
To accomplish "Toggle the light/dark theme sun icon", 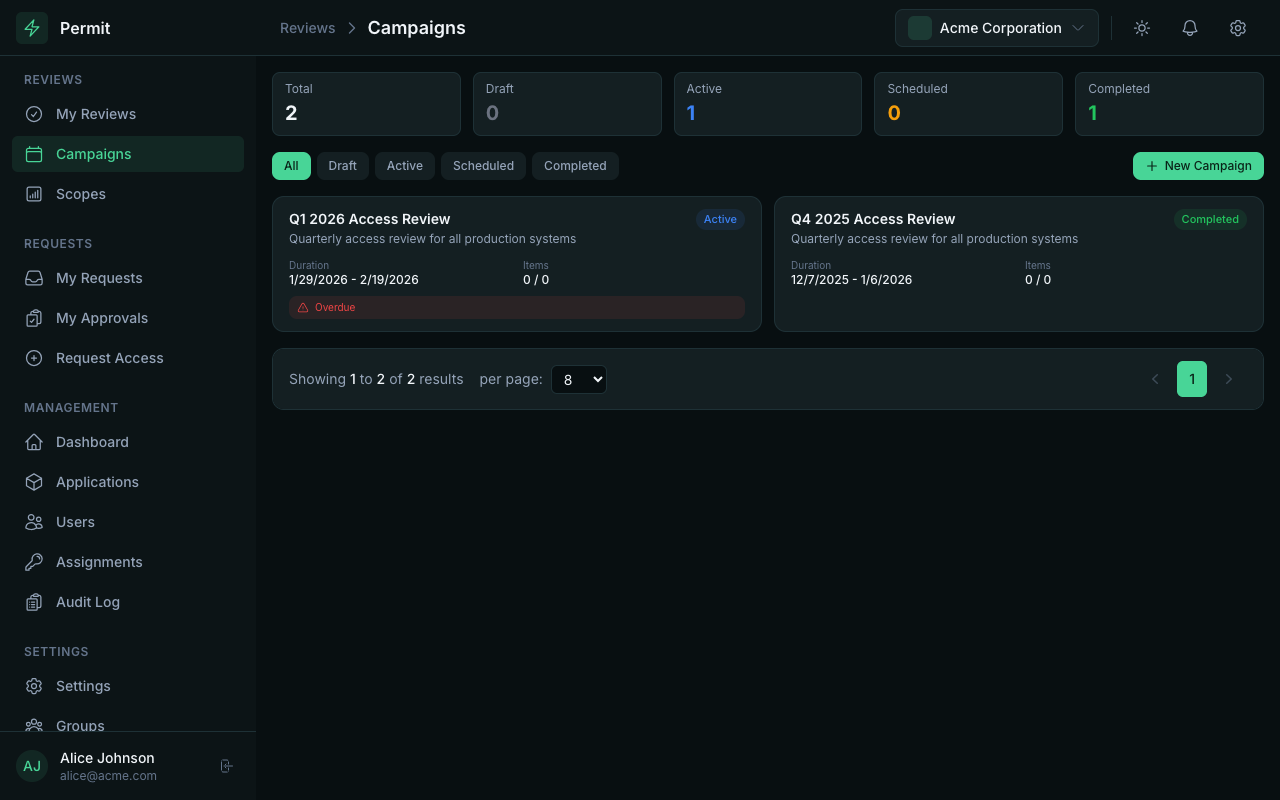I will pyautogui.click(x=1142, y=28).
